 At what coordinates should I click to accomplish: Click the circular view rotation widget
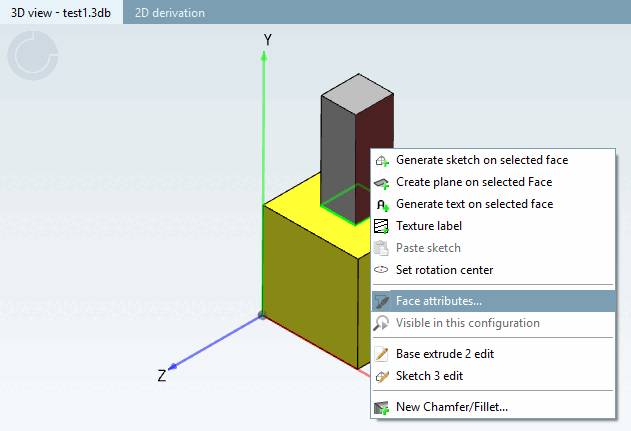(x=33, y=56)
